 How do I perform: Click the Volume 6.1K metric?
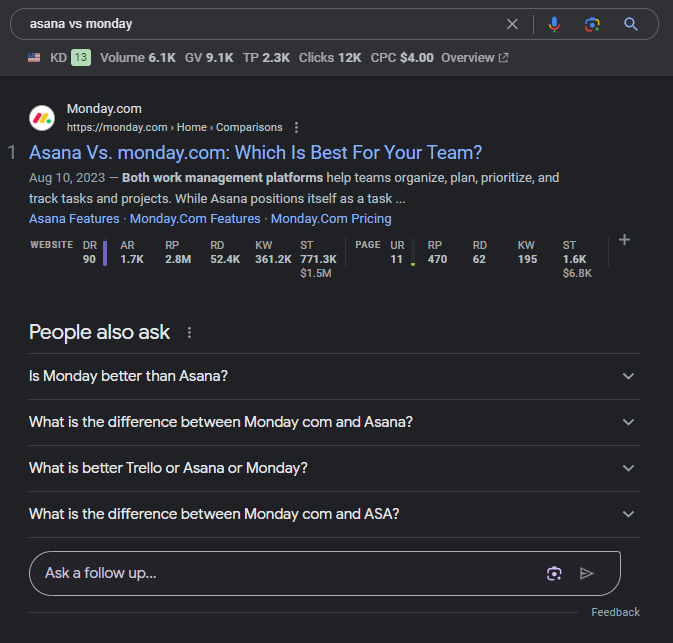[x=138, y=58]
